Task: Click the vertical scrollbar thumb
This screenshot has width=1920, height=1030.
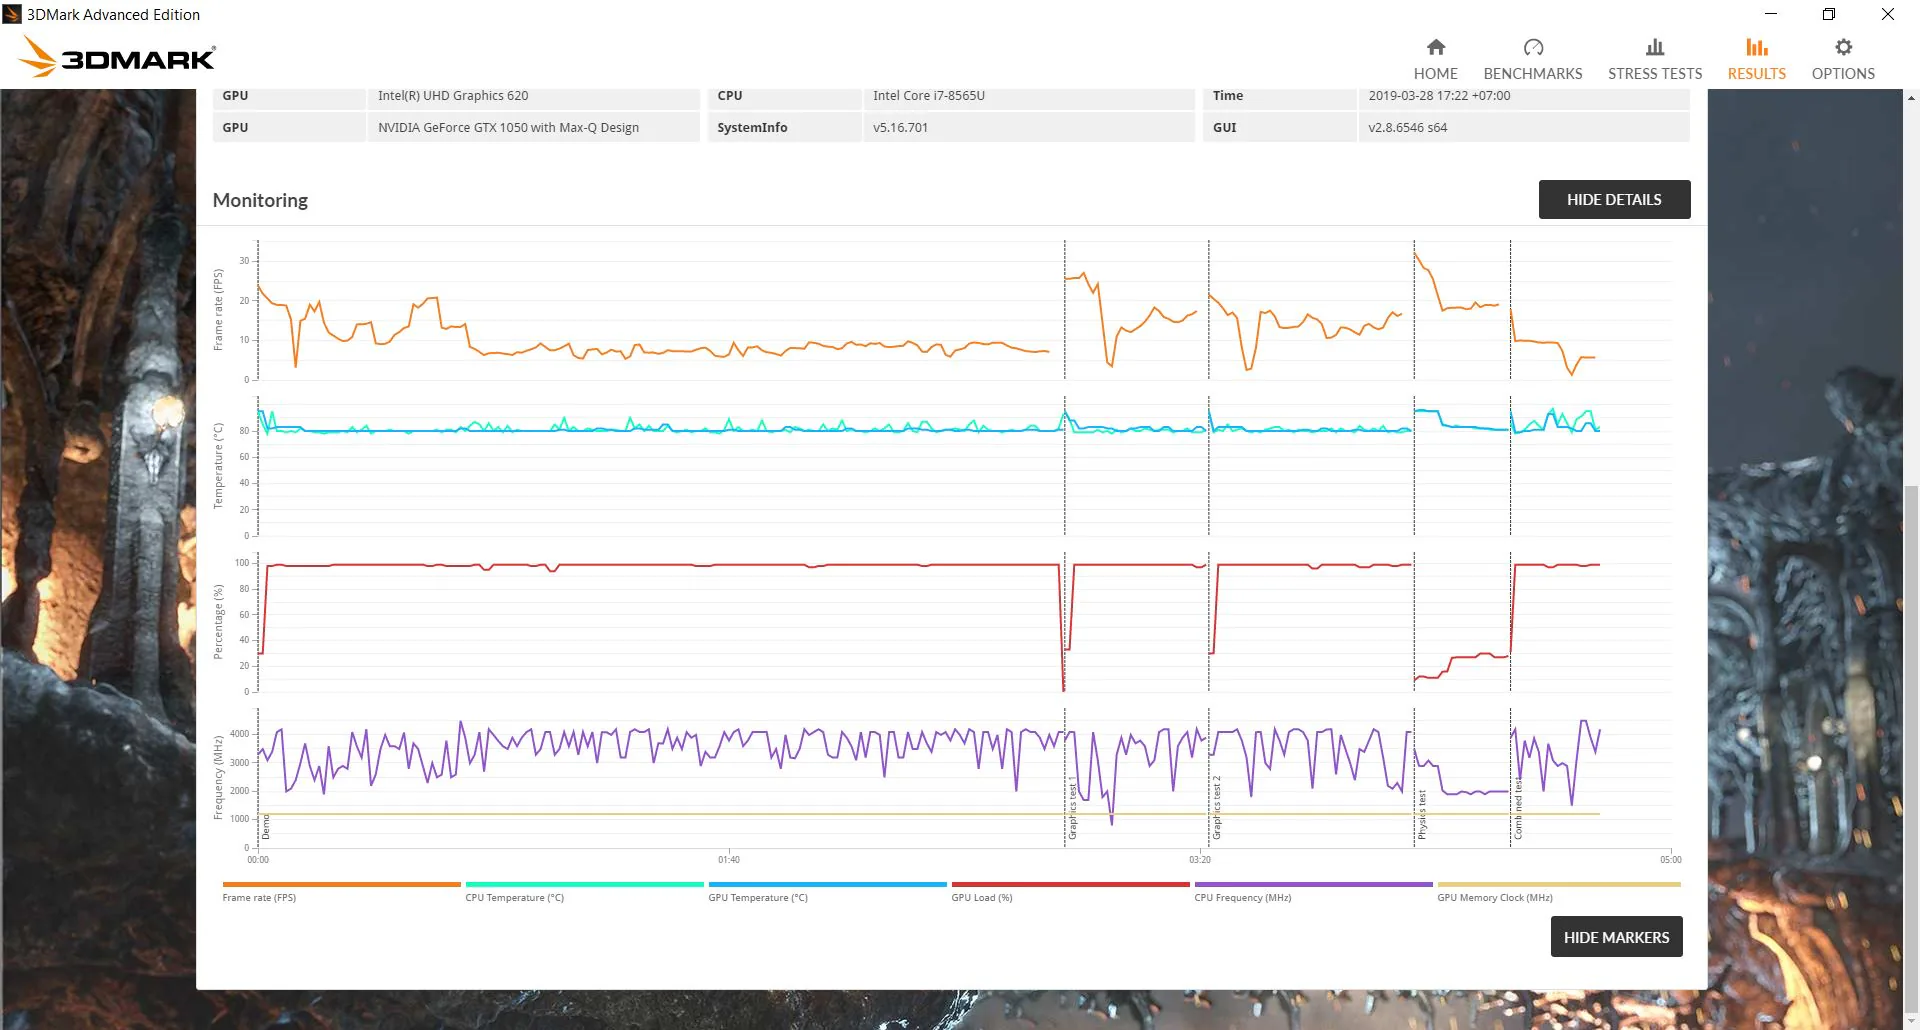Action: coord(1912,749)
